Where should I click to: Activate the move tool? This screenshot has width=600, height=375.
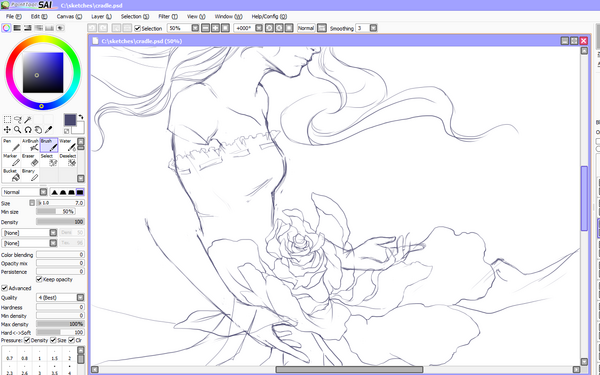7,130
